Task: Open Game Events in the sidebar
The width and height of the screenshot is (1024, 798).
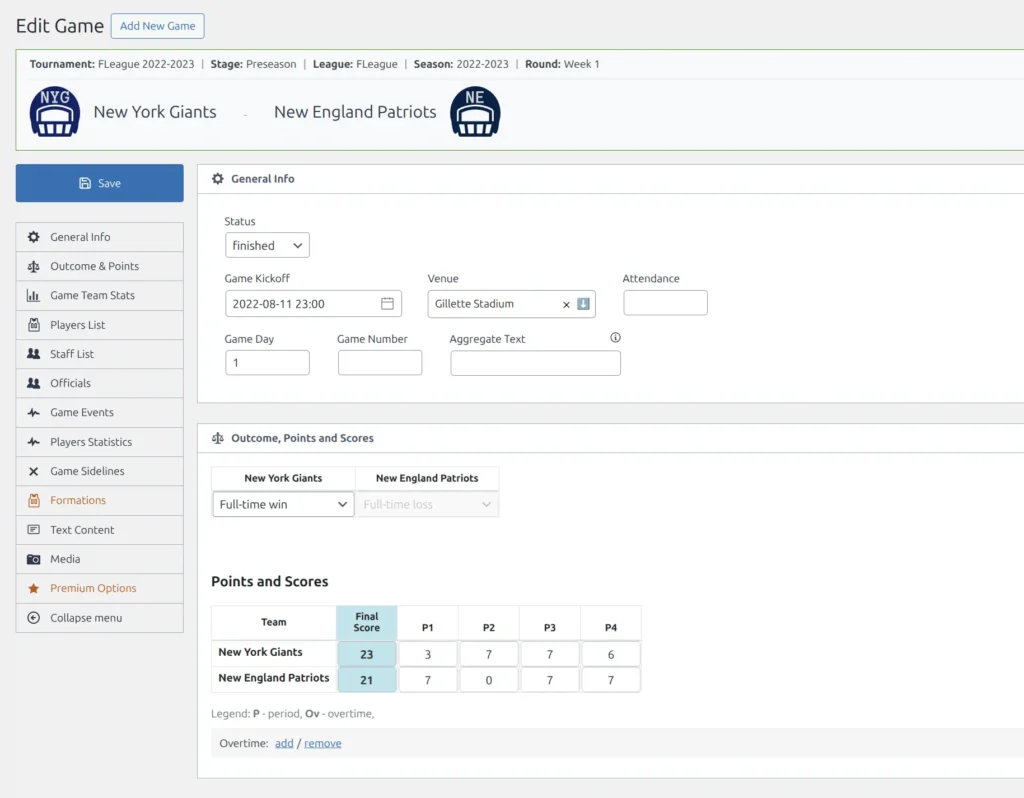Action: 99,413
